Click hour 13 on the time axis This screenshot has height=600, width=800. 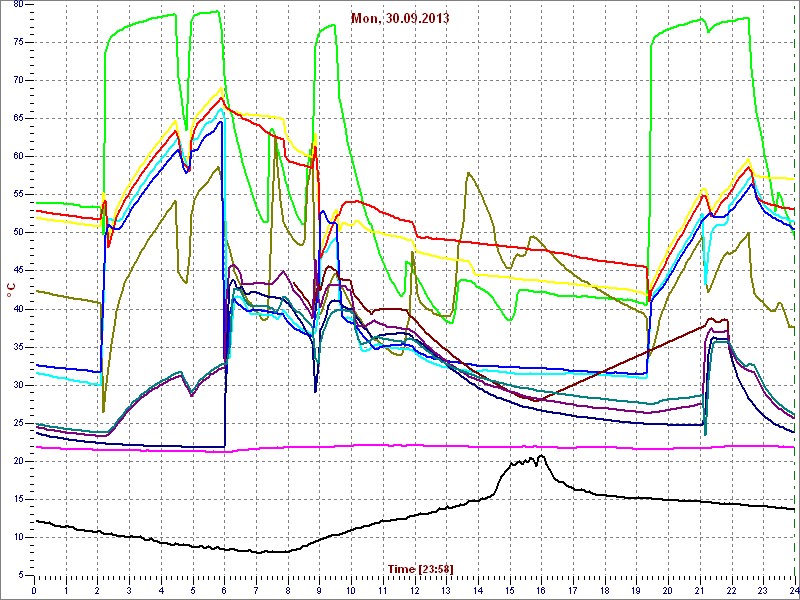pos(446,590)
